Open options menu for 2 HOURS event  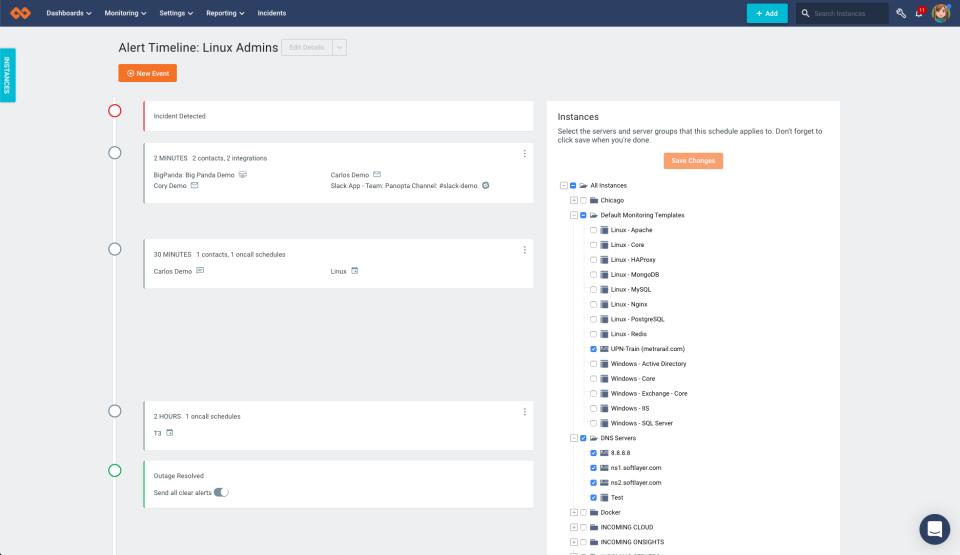click(524, 412)
